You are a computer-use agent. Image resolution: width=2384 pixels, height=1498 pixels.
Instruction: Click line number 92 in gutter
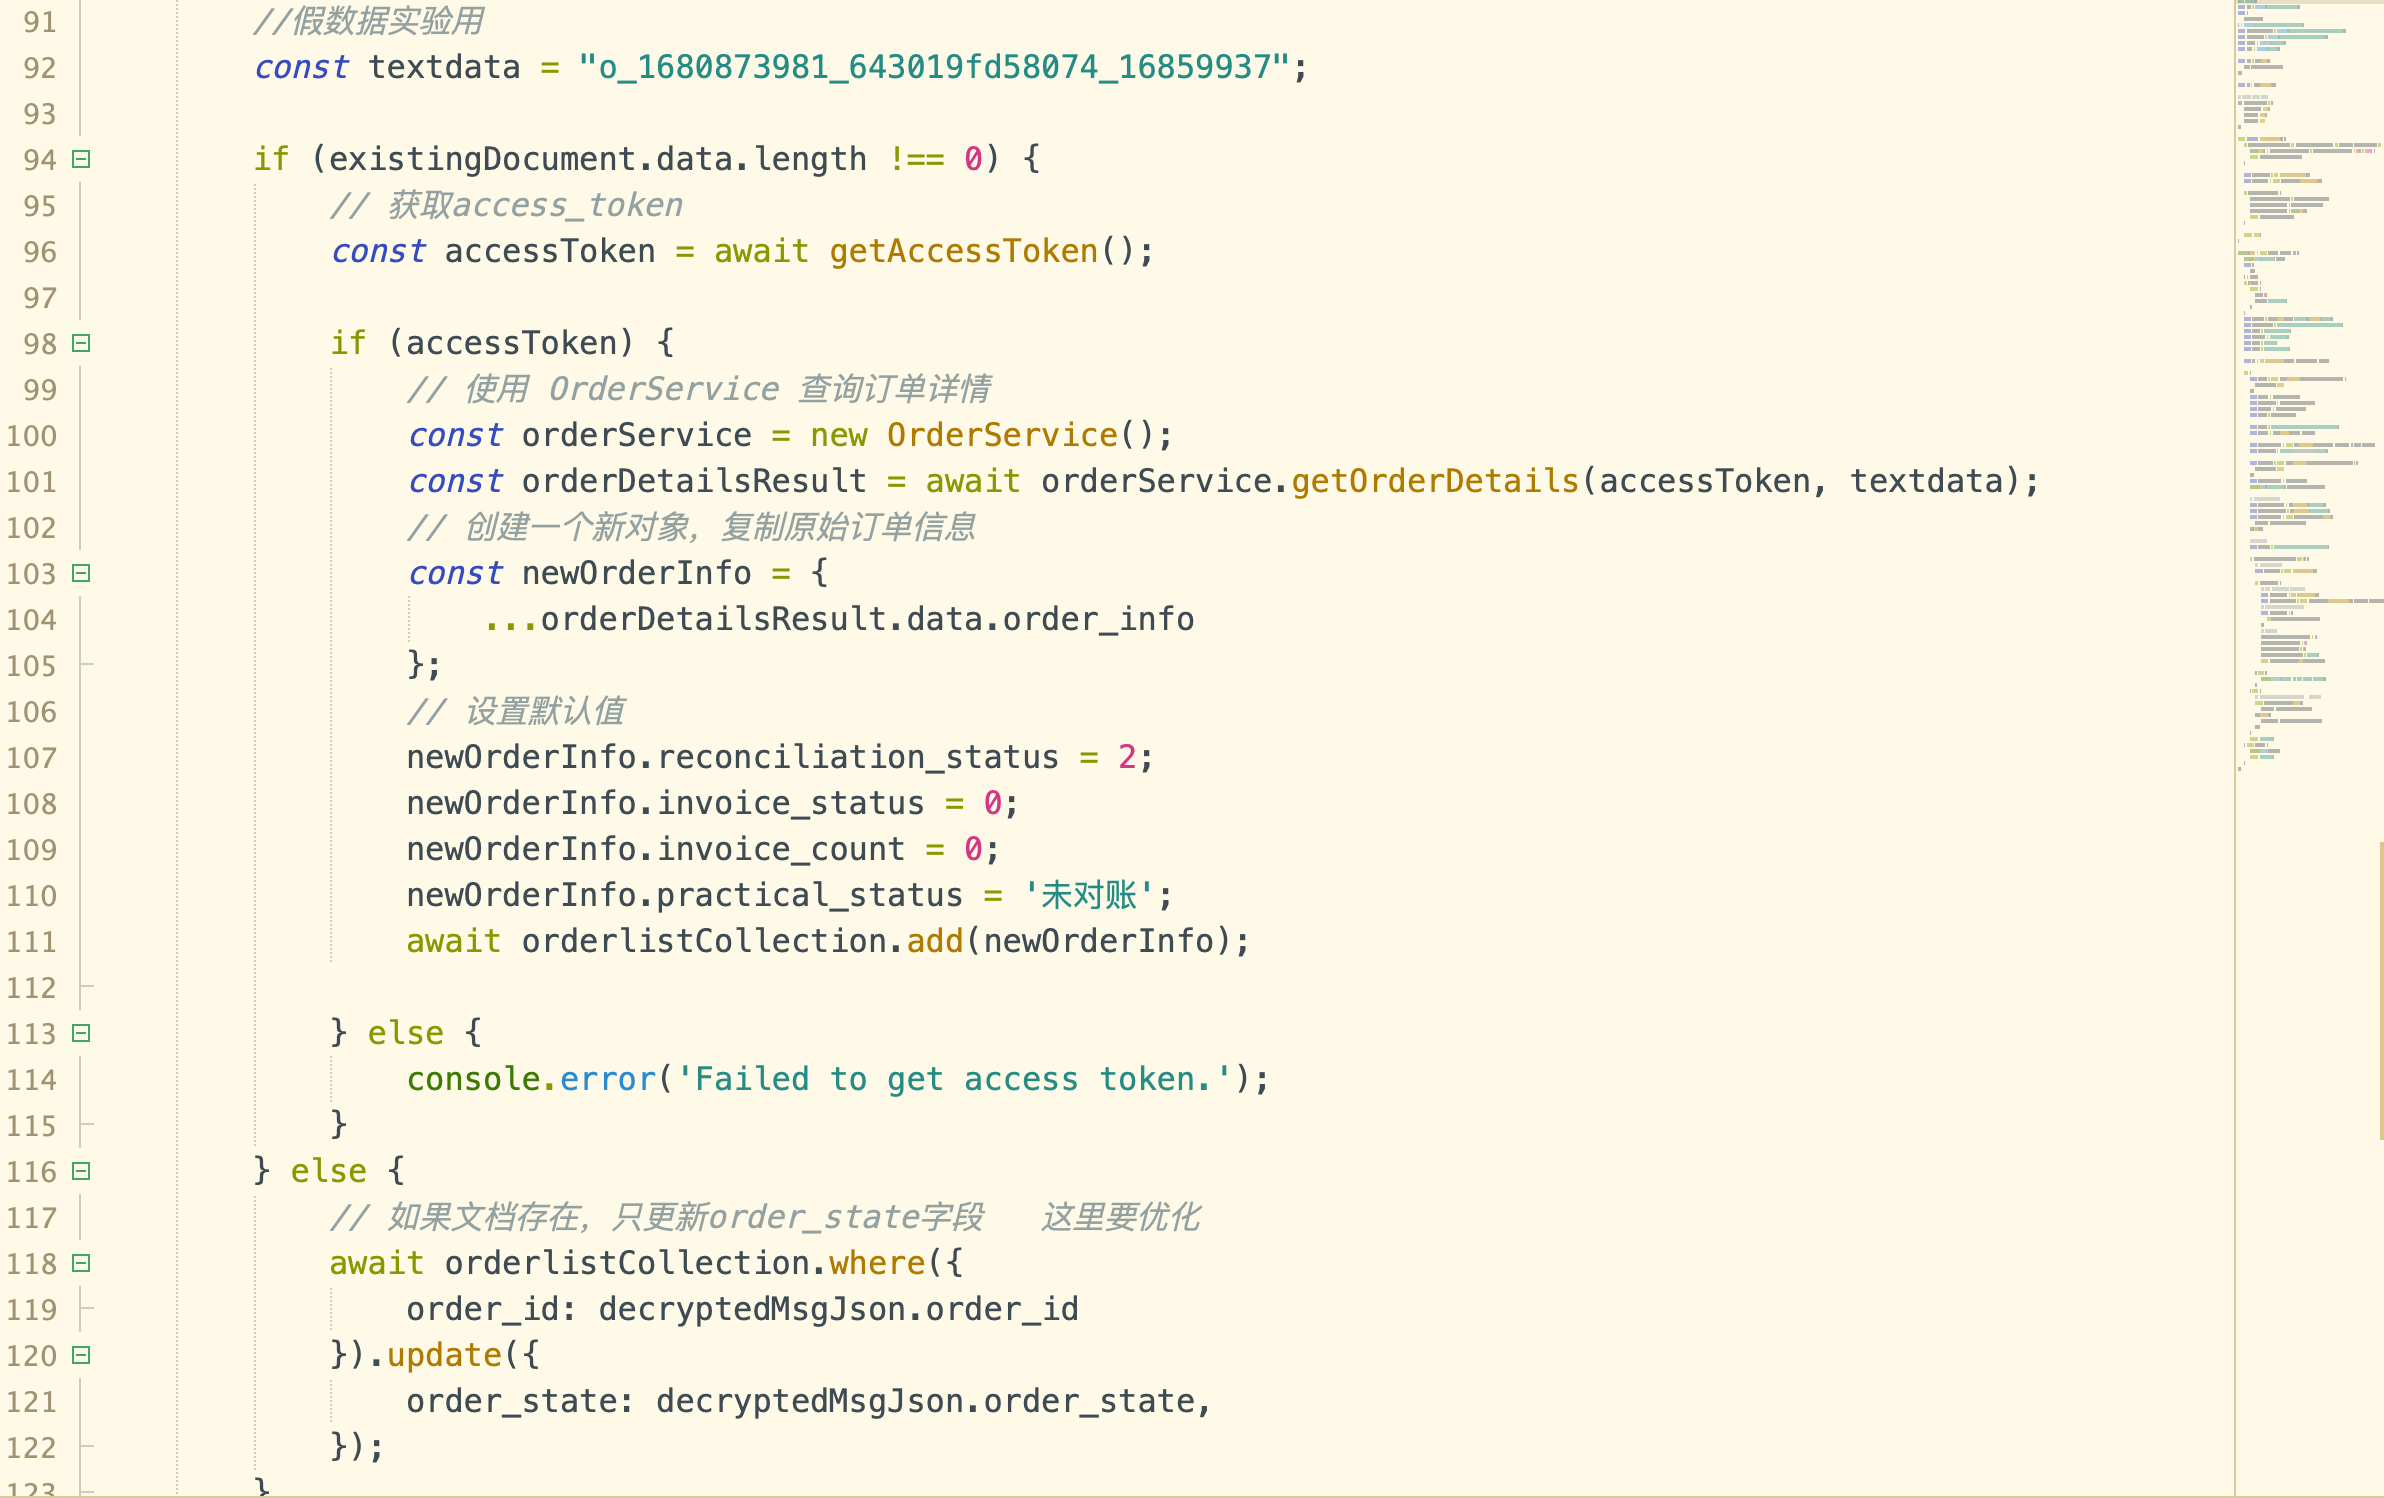(x=40, y=68)
